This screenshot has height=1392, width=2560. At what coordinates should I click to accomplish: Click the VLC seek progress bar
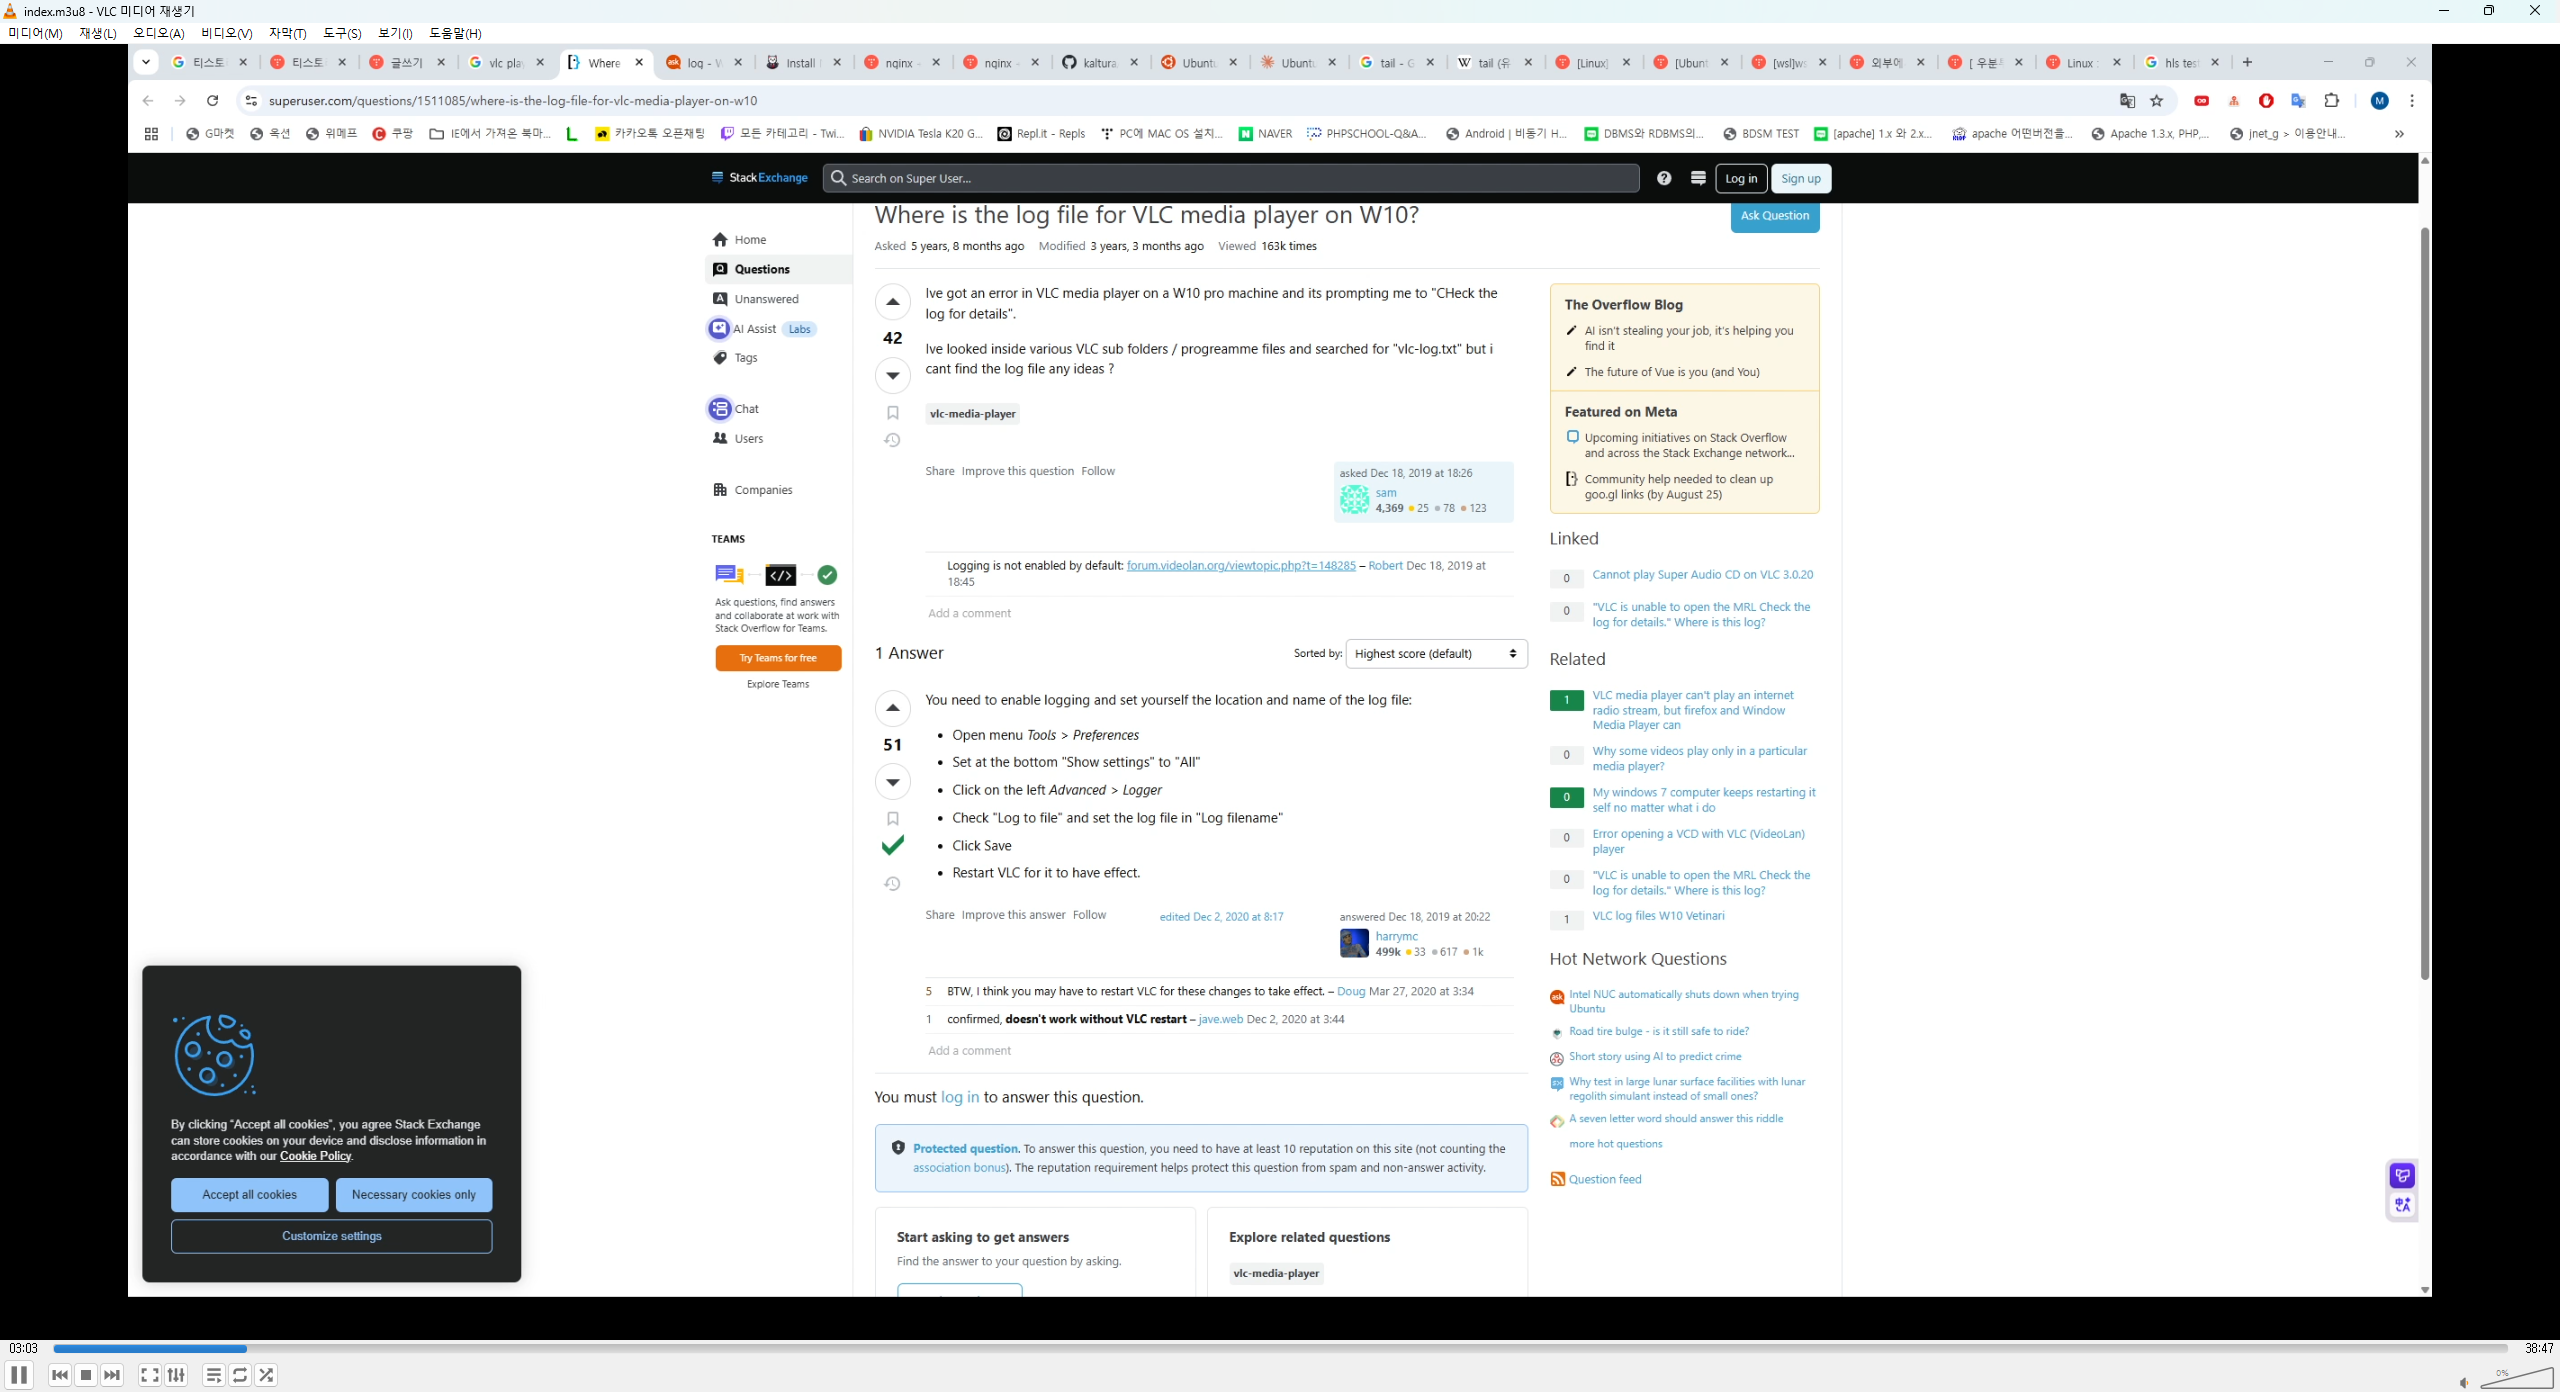click(x=1280, y=1348)
